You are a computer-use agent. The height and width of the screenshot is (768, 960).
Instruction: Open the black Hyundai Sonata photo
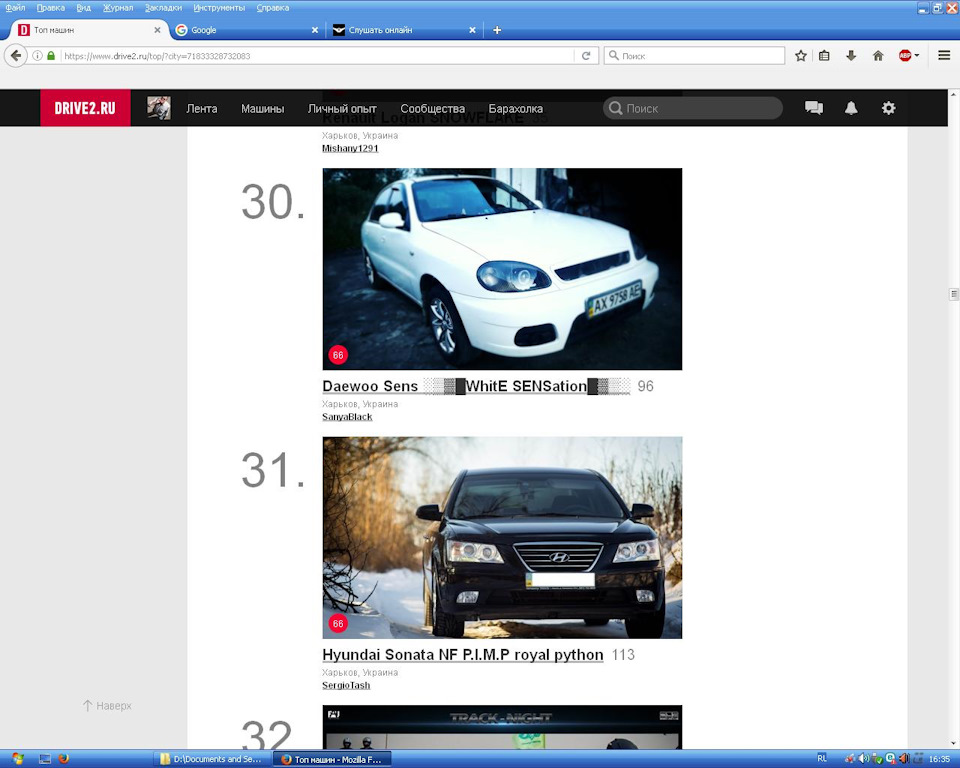coord(502,538)
